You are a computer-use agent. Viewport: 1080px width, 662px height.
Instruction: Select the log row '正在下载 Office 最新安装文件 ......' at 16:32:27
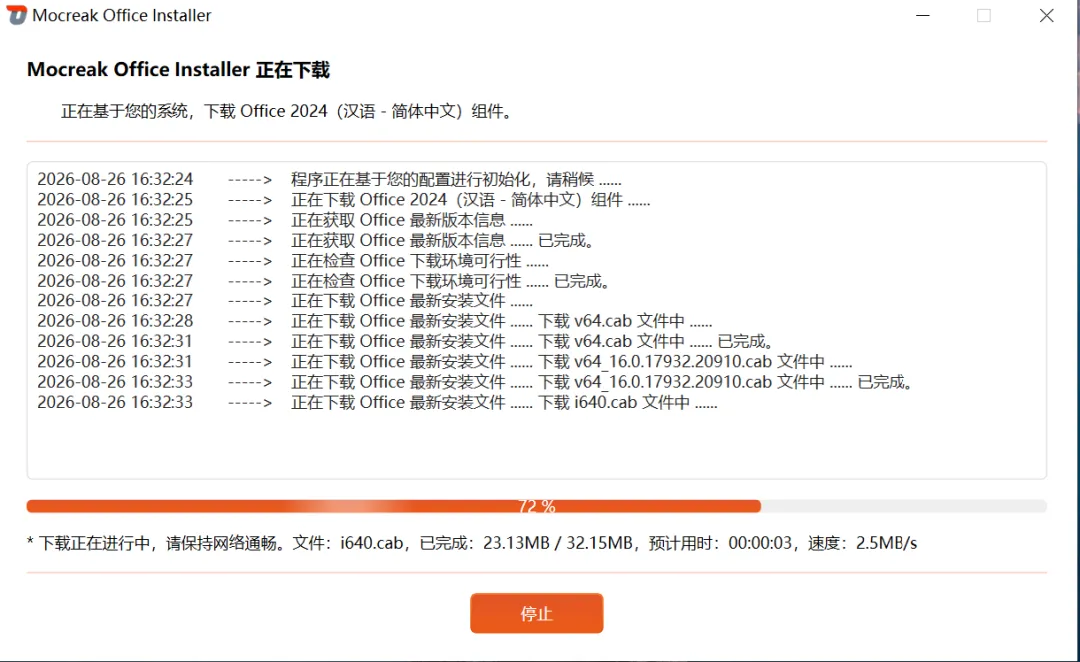click(x=284, y=301)
